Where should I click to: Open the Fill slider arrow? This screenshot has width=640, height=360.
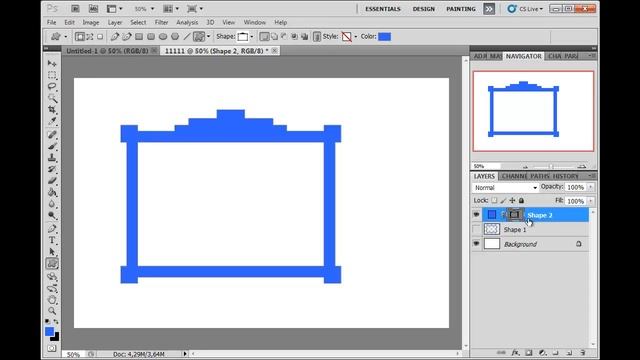pyautogui.click(x=591, y=201)
